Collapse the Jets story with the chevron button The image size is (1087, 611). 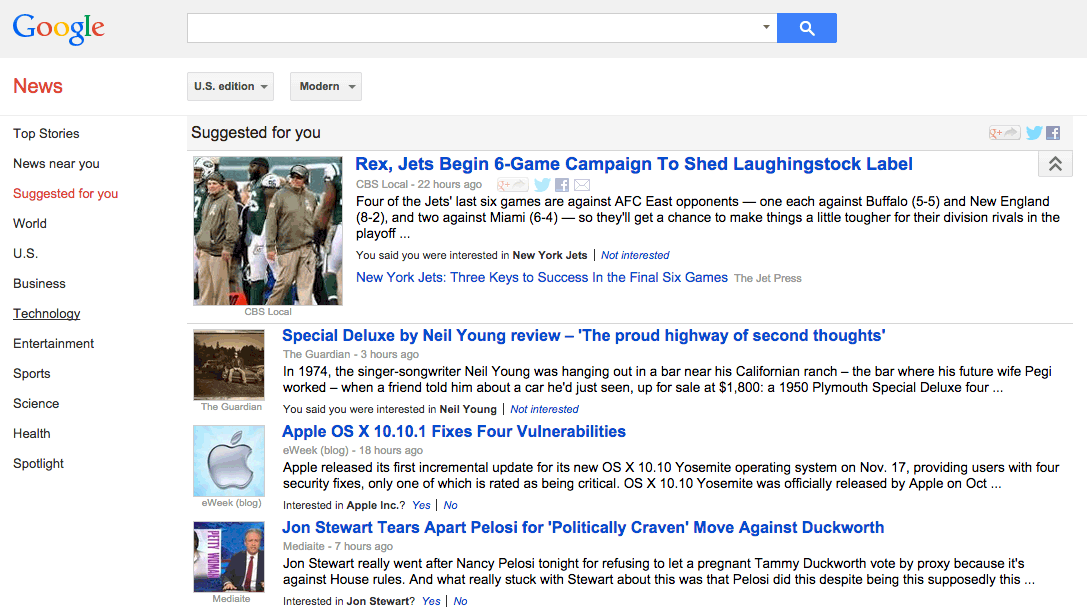pos(1055,163)
